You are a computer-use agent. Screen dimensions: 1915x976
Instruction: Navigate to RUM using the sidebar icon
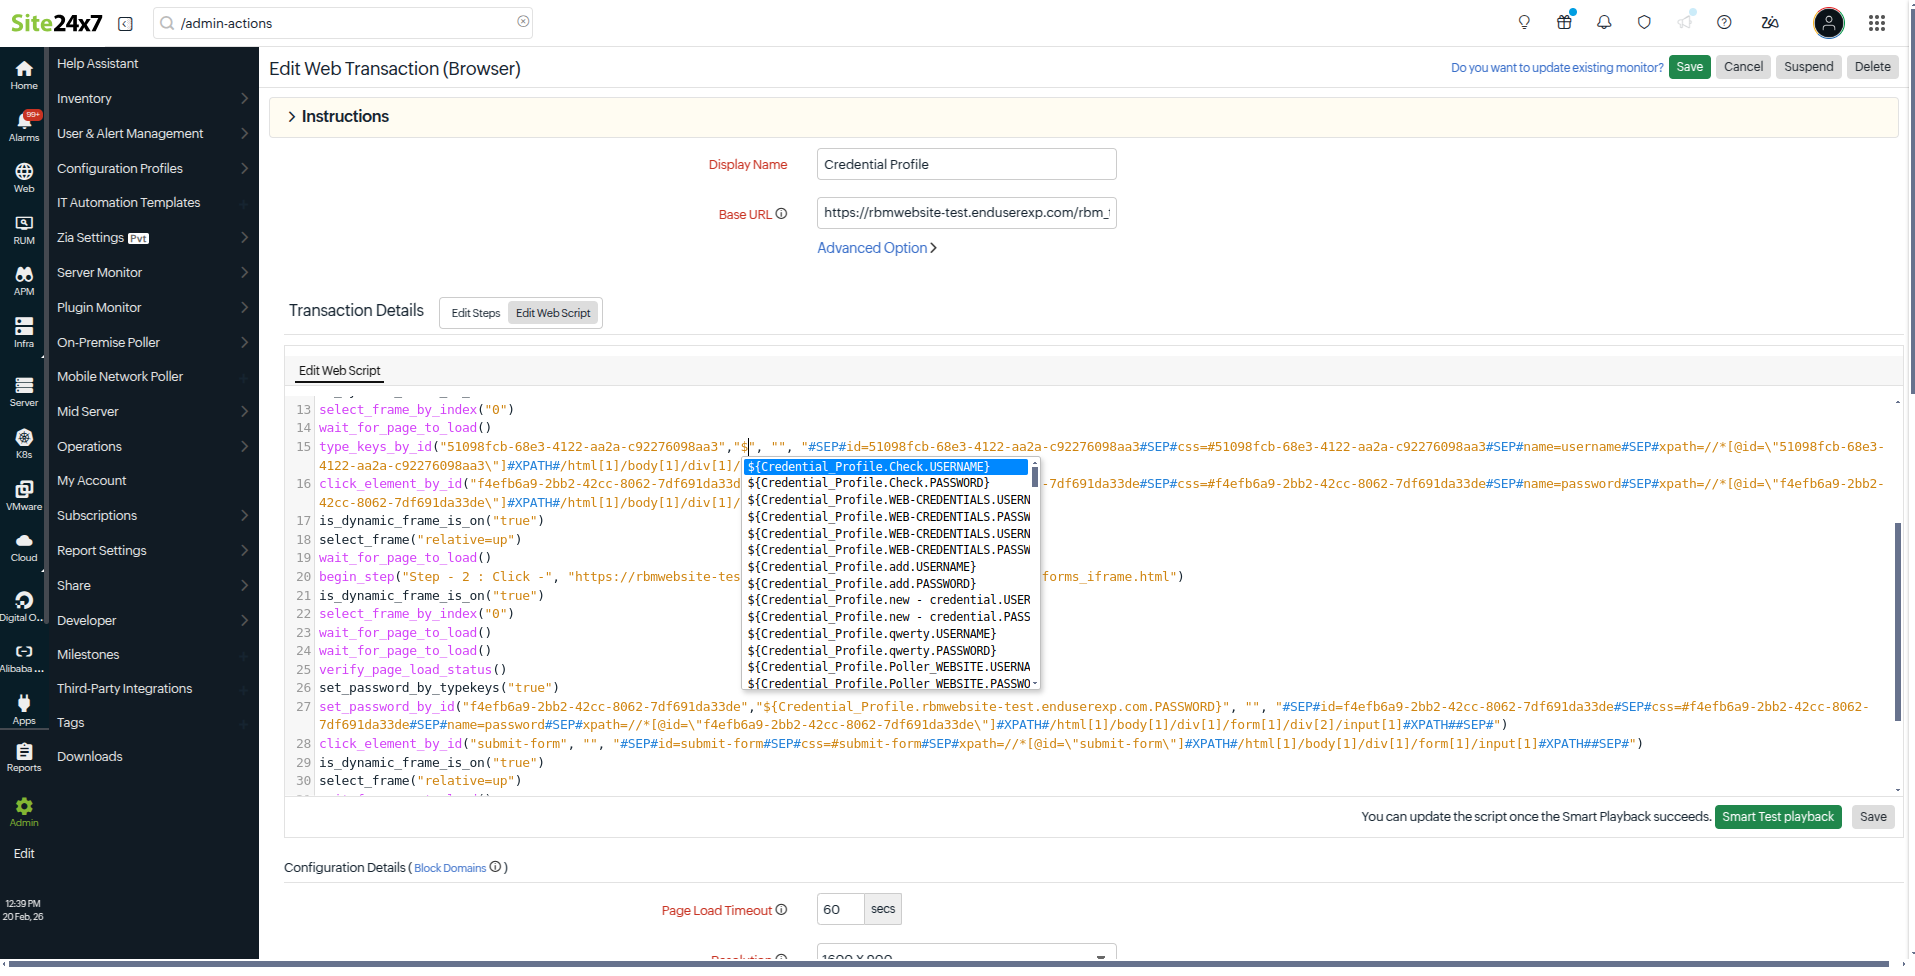point(23,228)
